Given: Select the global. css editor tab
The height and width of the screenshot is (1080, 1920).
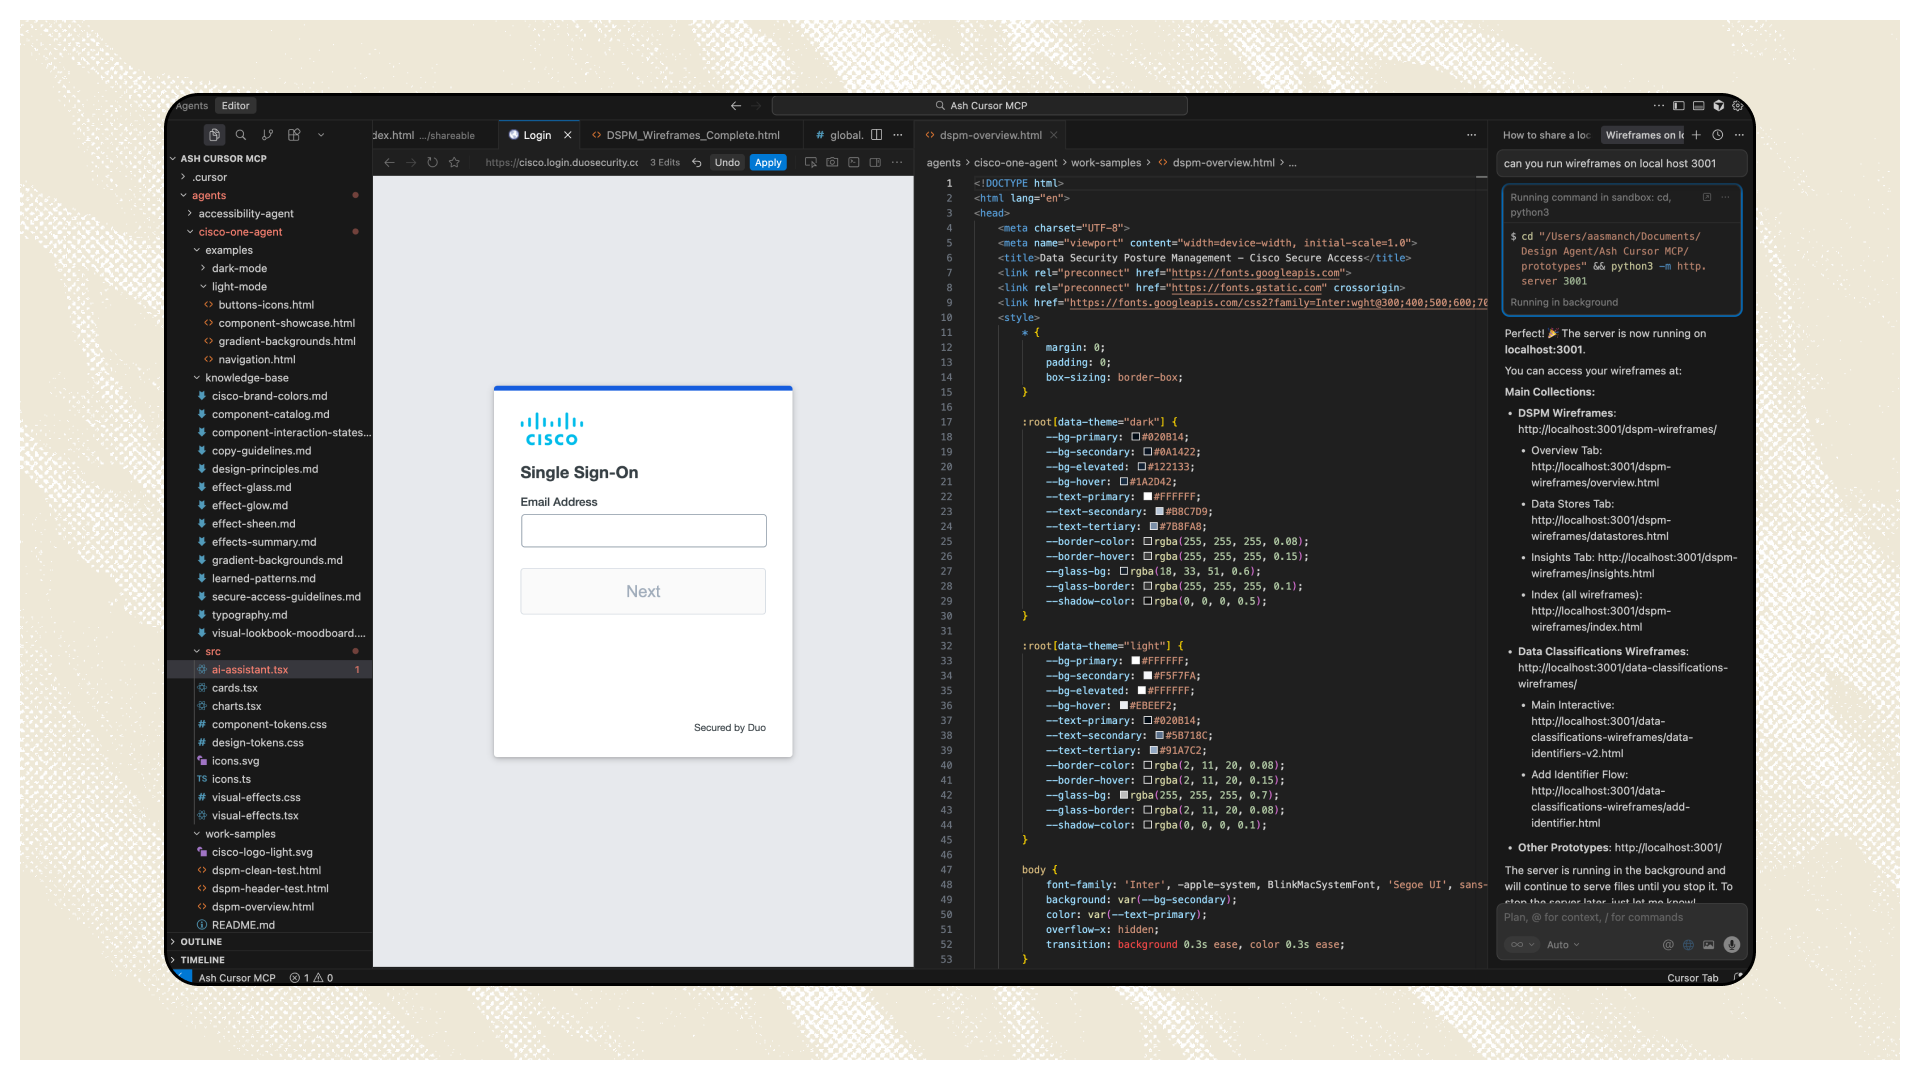Looking at the screenshot, I should point(838,135).
